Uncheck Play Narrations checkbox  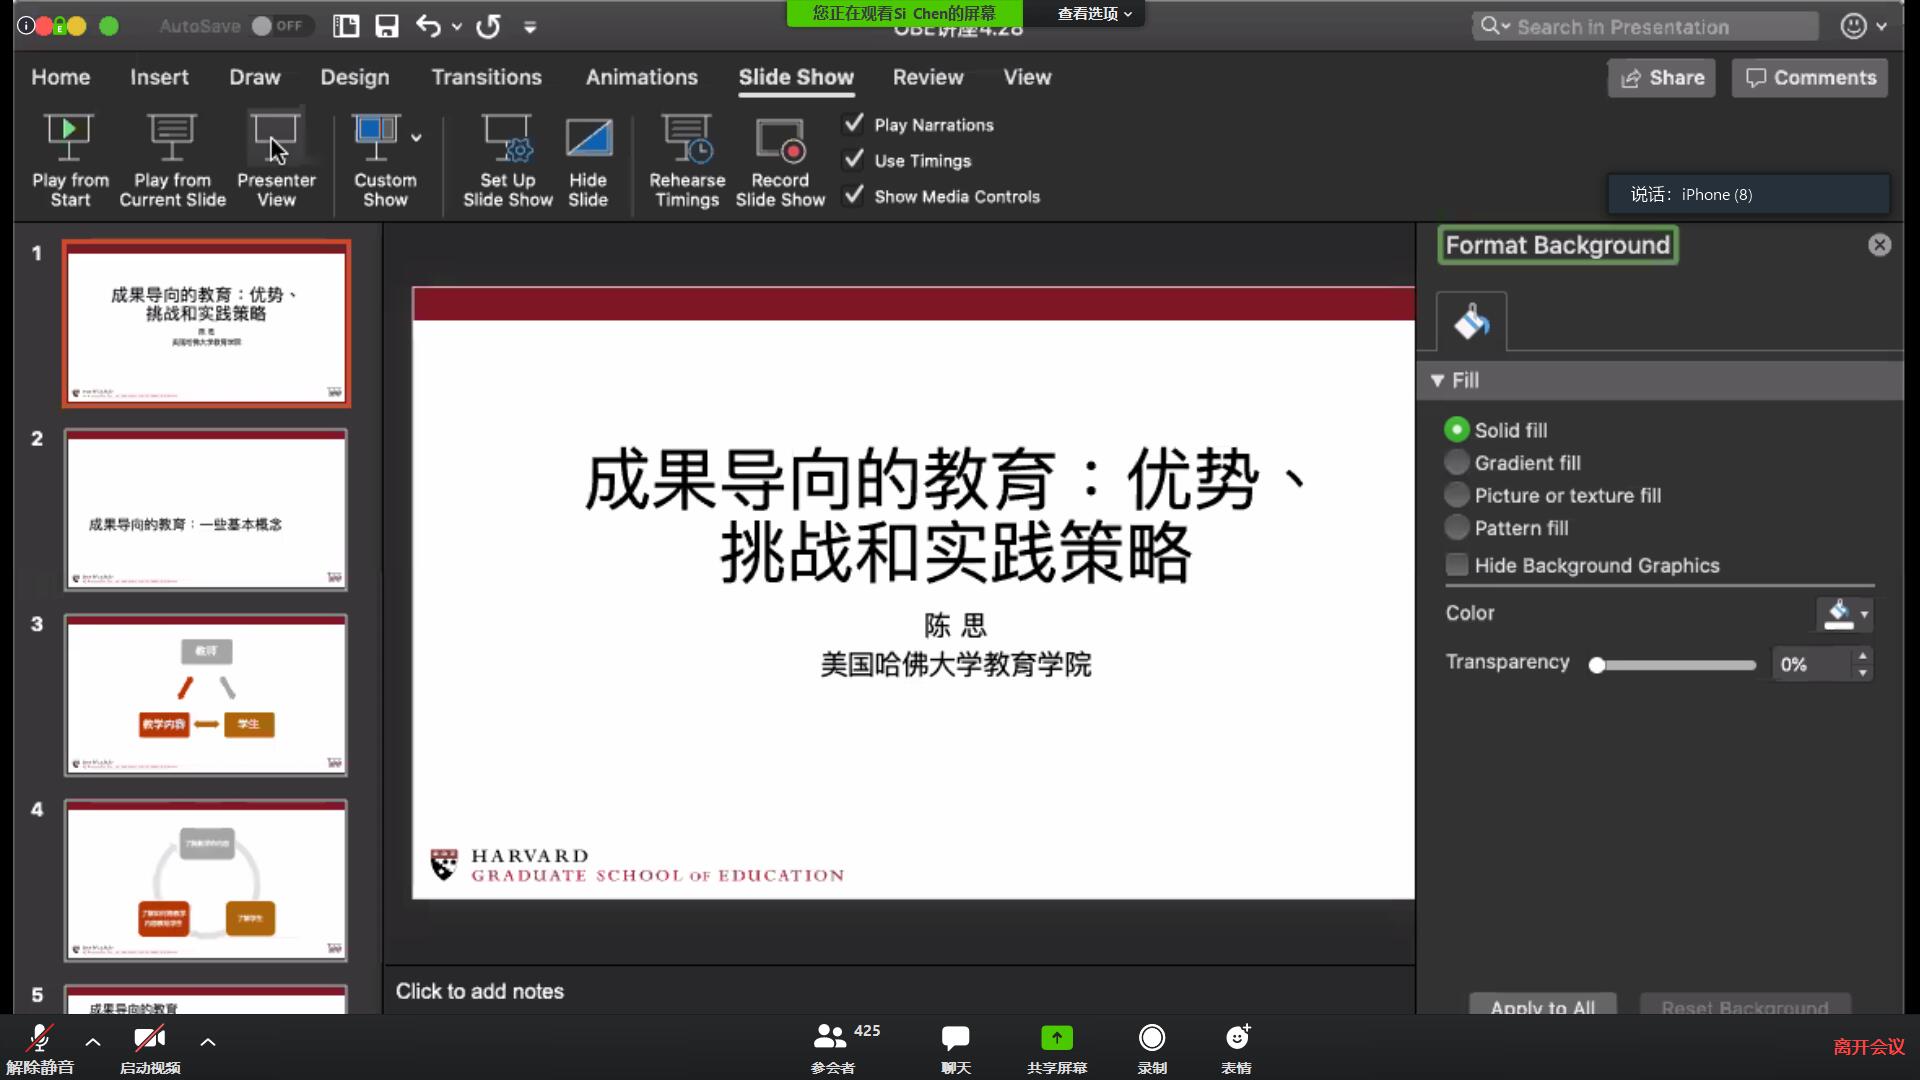click(x=854, y=124)
